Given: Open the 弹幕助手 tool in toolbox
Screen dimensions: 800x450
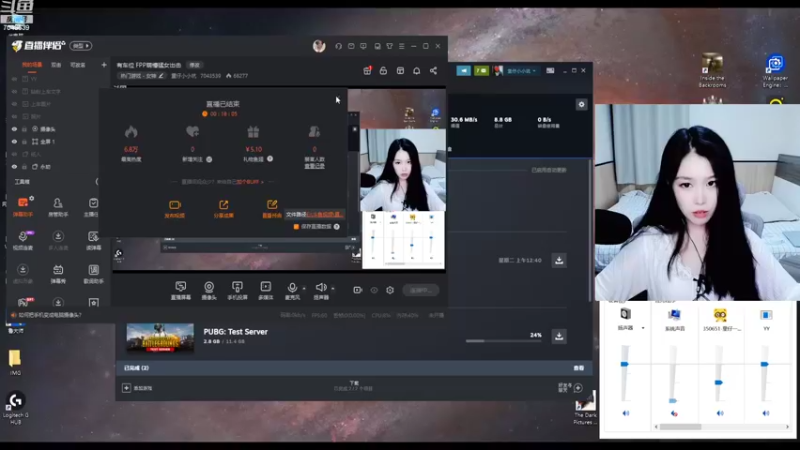Looking at the screenshot, I should tap(23, 207).
